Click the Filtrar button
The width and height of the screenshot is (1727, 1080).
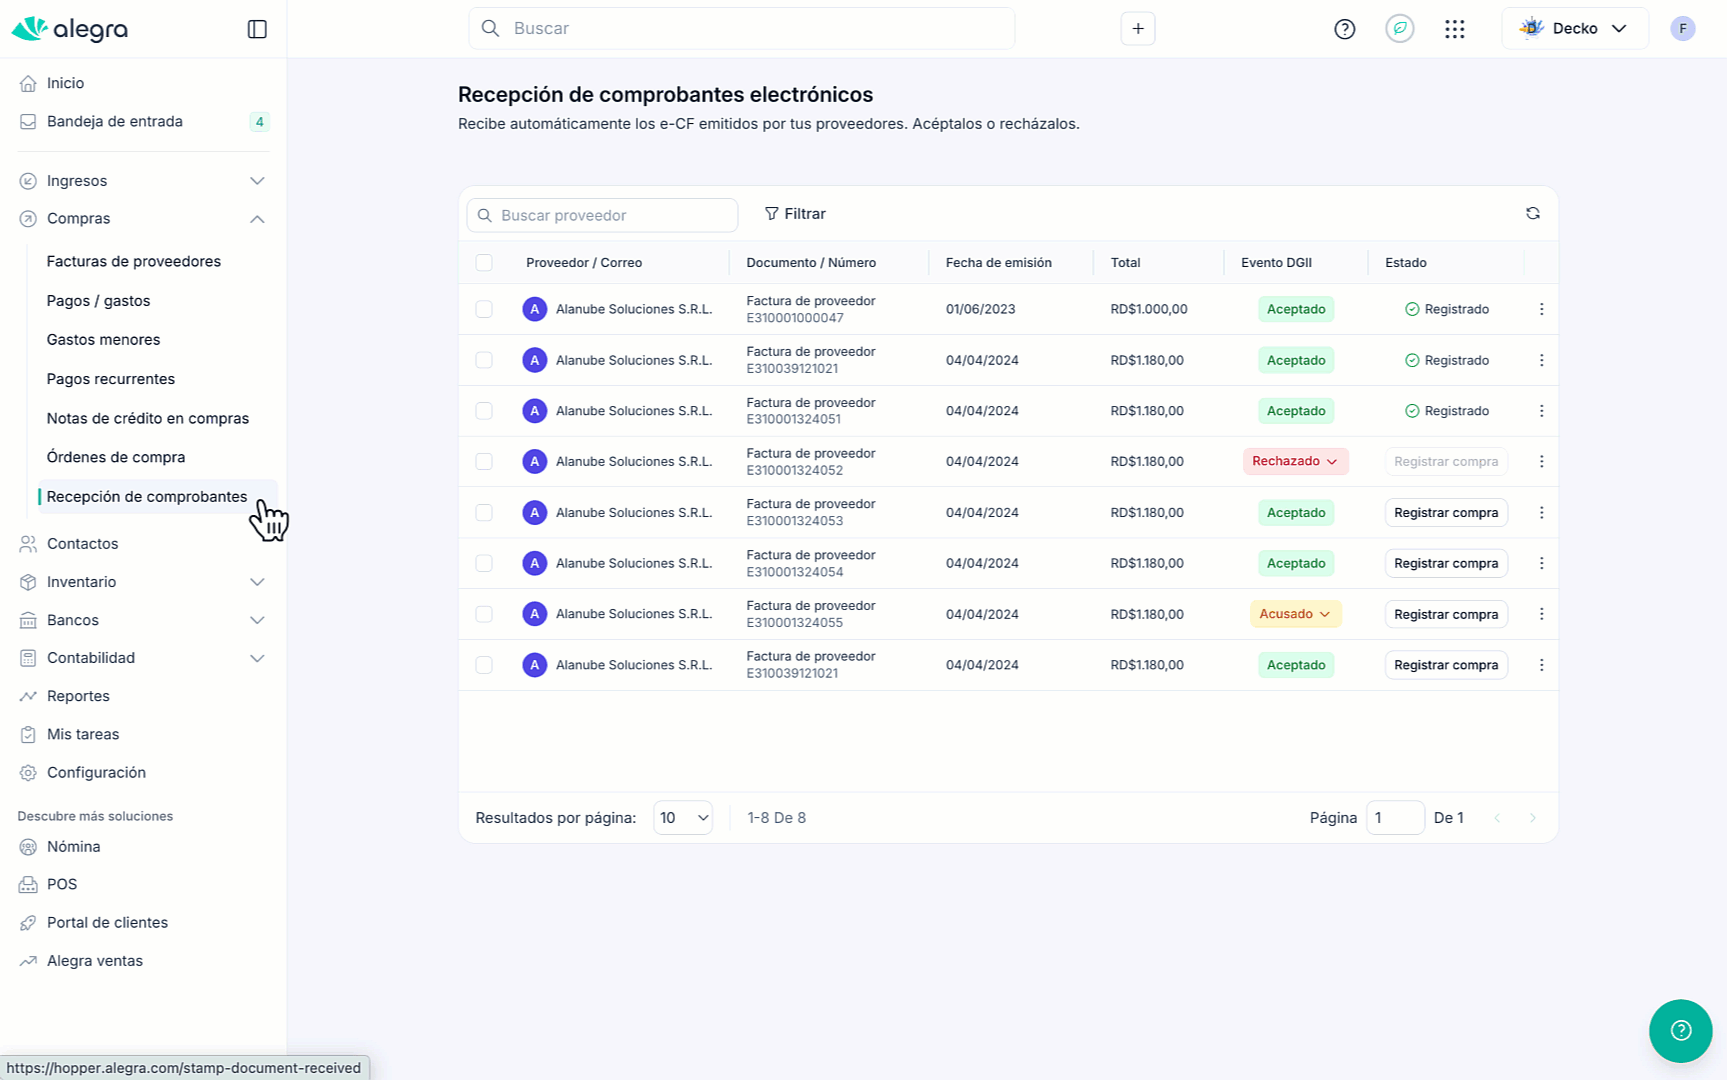pyautogui.click(x=795, y=214)
